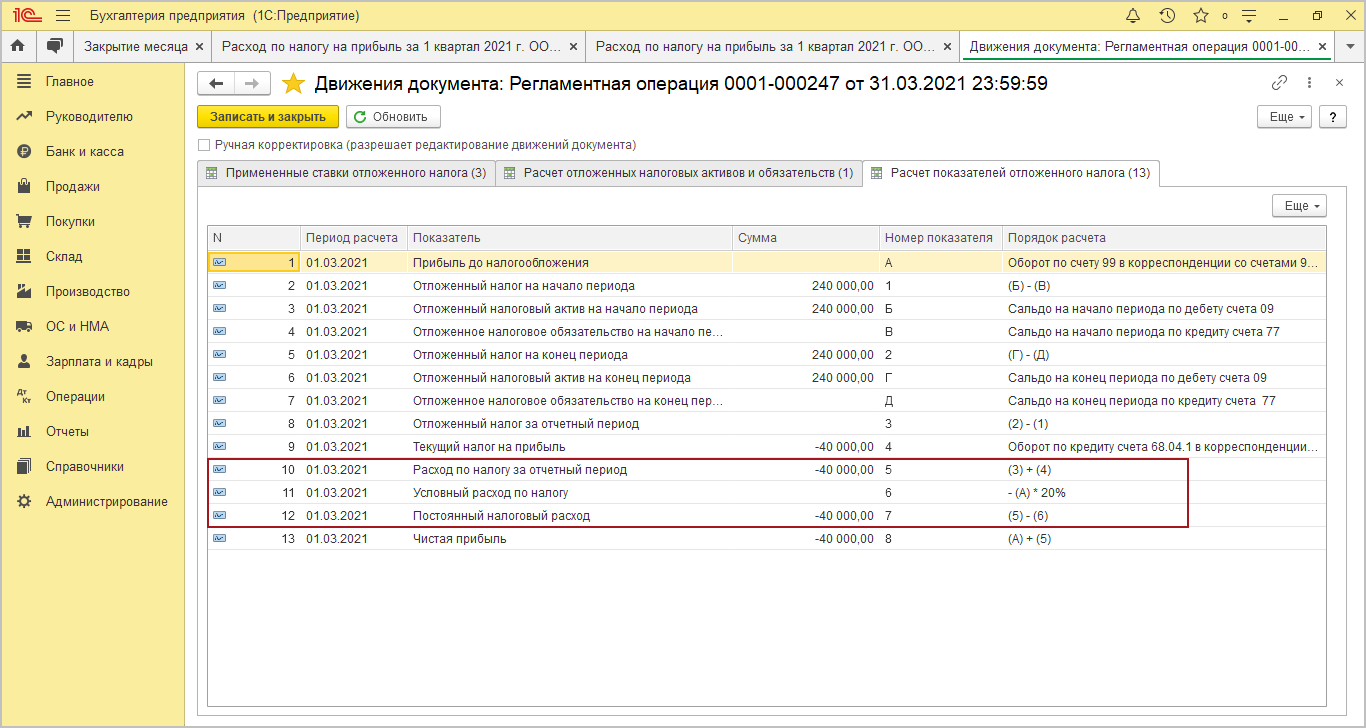Open the discussions chat icon

pyautogui.click(x=54, y=46)
